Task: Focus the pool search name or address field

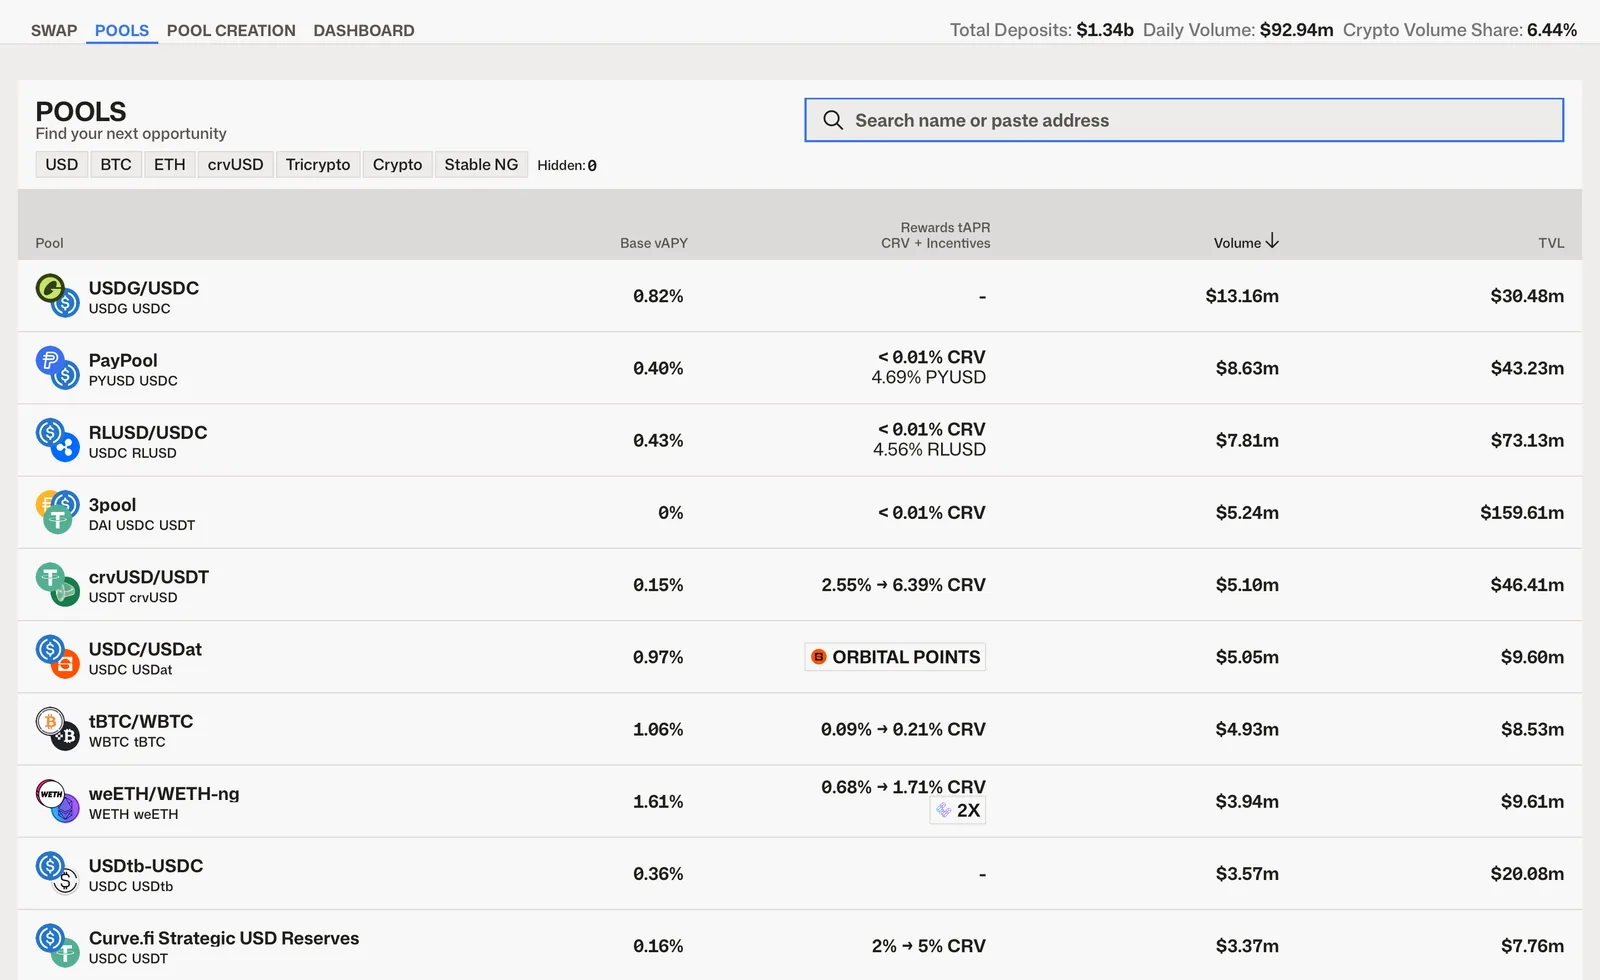Action: 1184,120
